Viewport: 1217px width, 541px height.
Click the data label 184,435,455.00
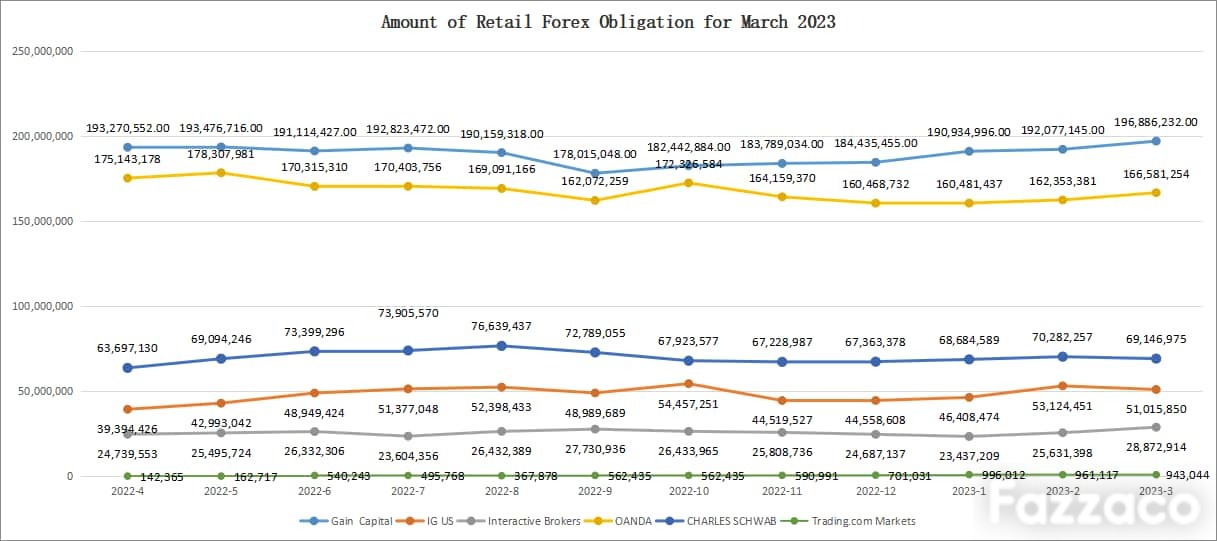point(876,143)
